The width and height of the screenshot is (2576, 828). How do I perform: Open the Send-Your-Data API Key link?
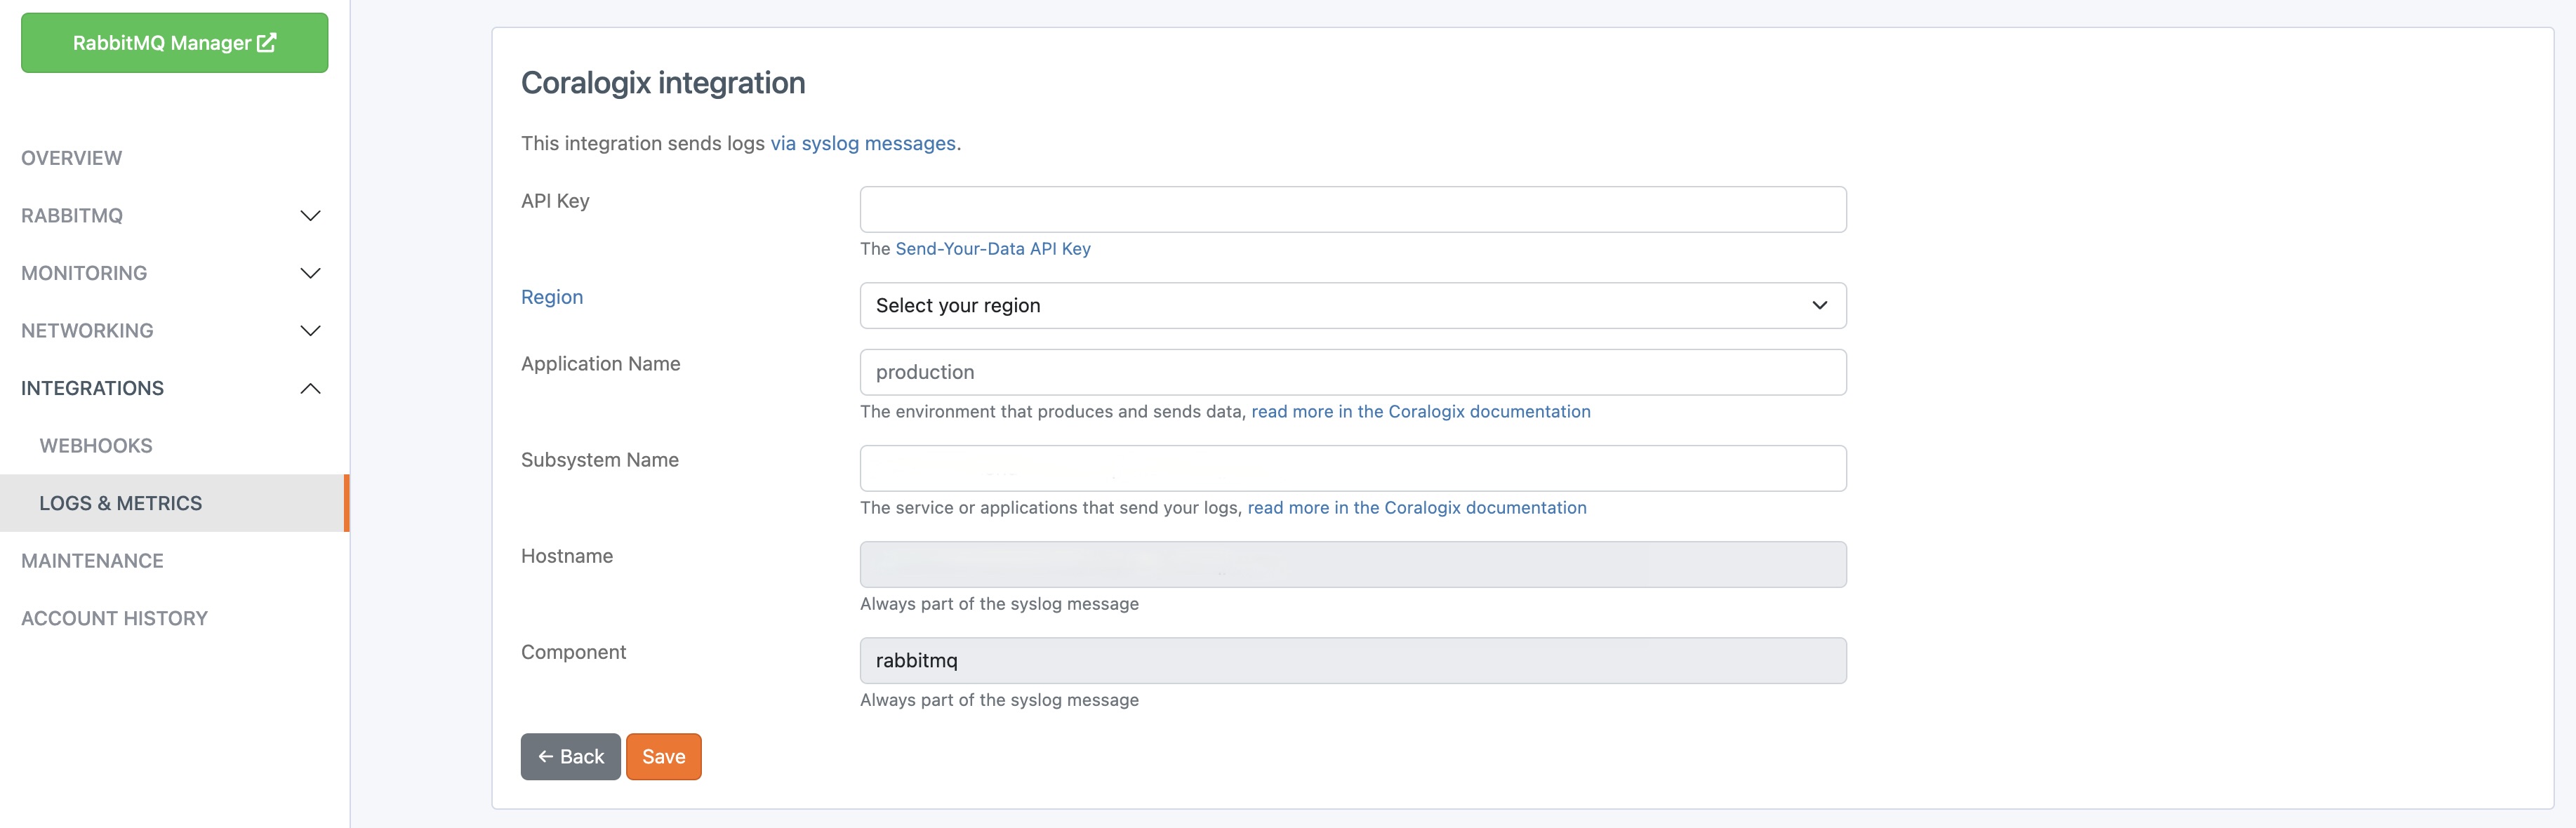[x=993, y=248]
